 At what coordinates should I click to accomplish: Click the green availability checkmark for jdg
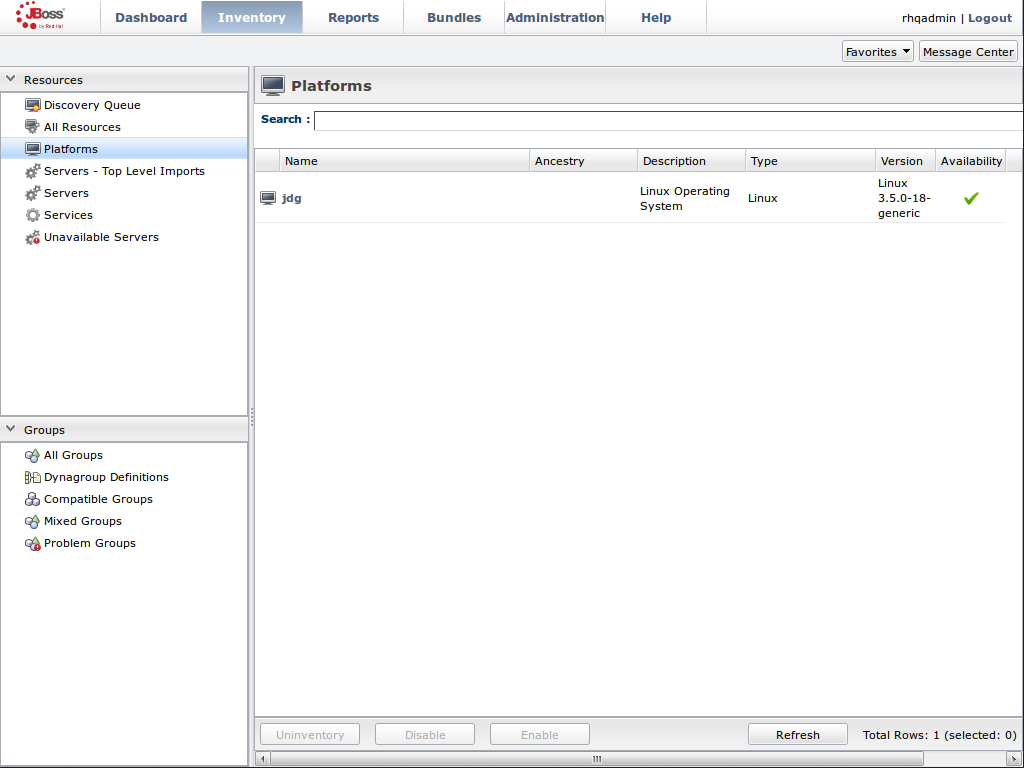point(970,198)
